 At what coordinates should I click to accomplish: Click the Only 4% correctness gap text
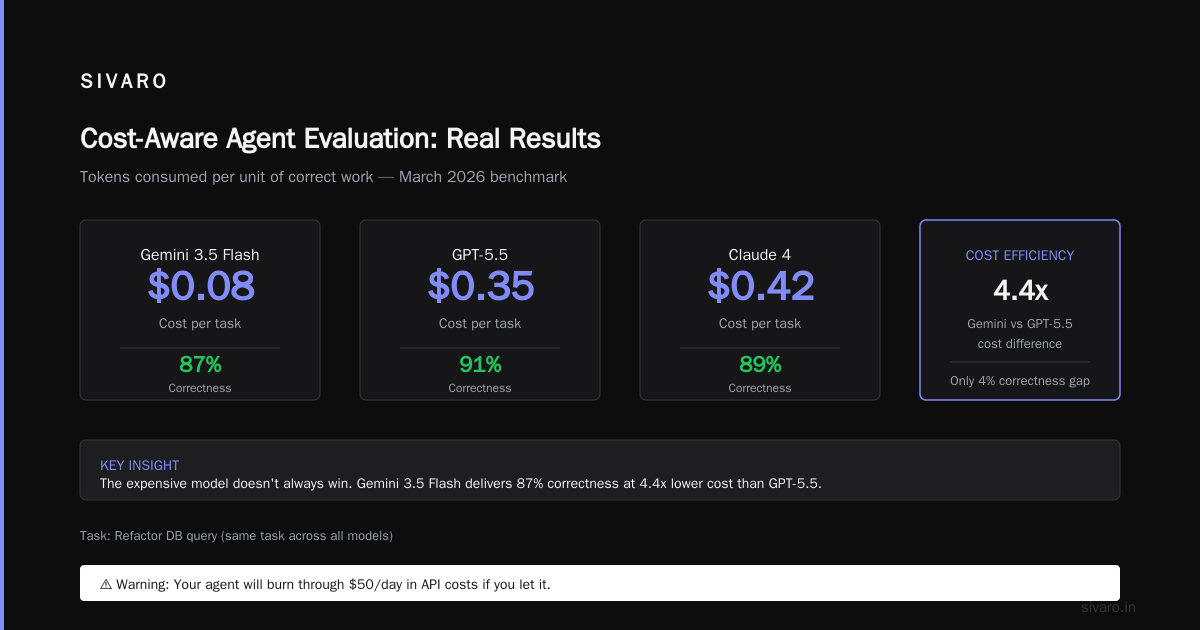1020,381
